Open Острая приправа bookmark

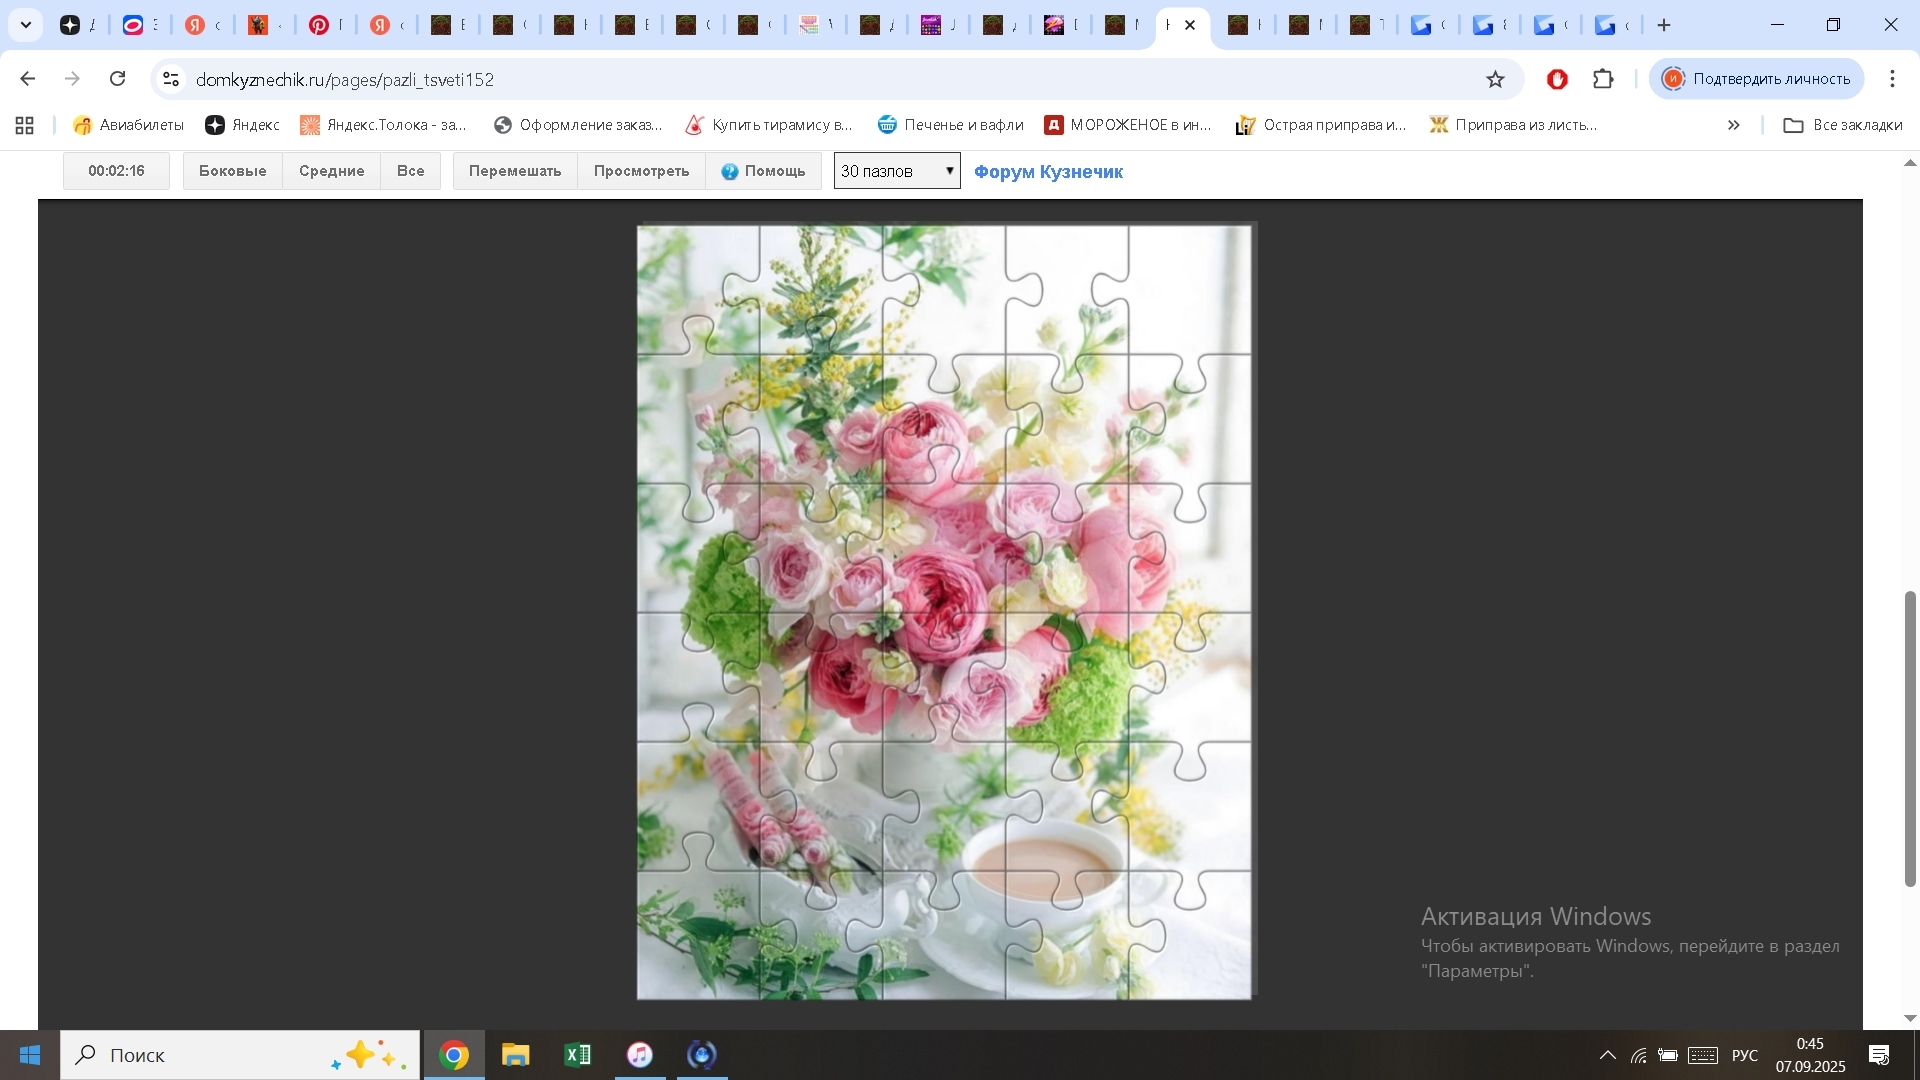point(1321,125)
